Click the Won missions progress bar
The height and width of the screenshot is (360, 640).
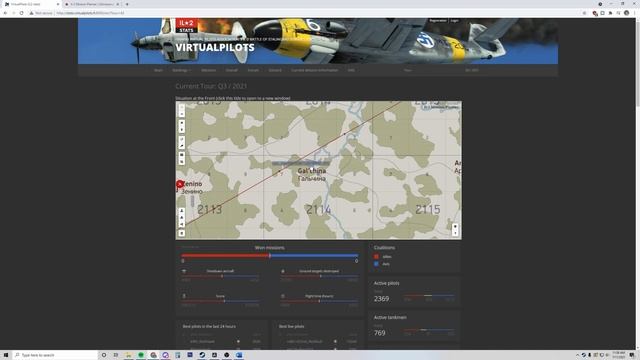pyautogui.click(x=270, y=256)
